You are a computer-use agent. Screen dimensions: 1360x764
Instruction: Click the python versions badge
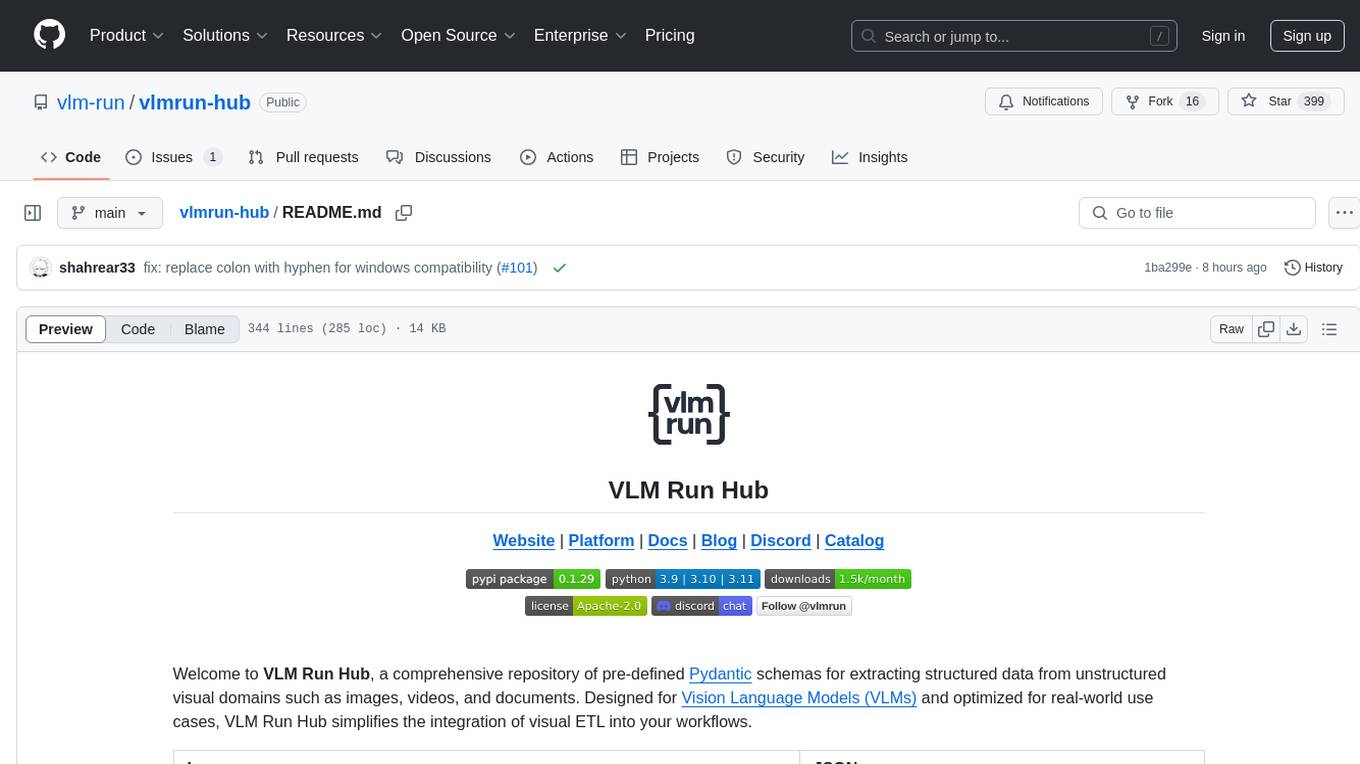click(682, 579)
